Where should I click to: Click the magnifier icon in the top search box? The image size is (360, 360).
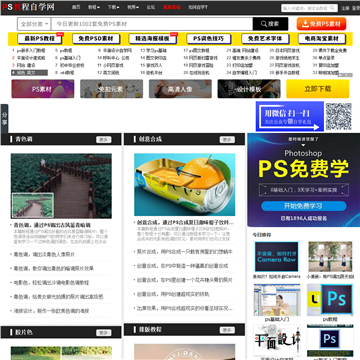pos(332,7)
